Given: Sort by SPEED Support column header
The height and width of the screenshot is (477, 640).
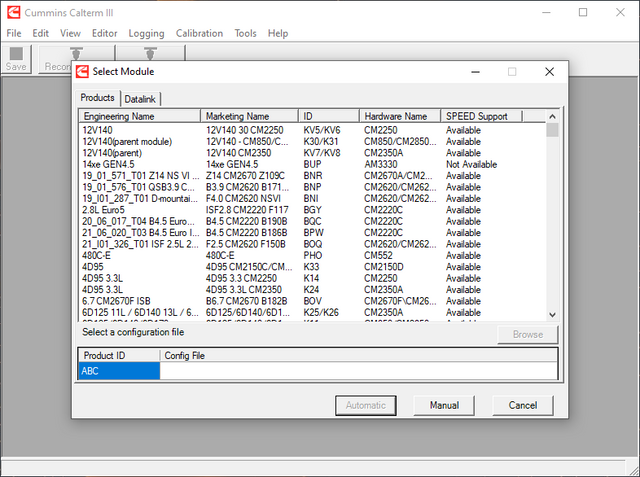Looking at the screenshot, I should 482,116.
